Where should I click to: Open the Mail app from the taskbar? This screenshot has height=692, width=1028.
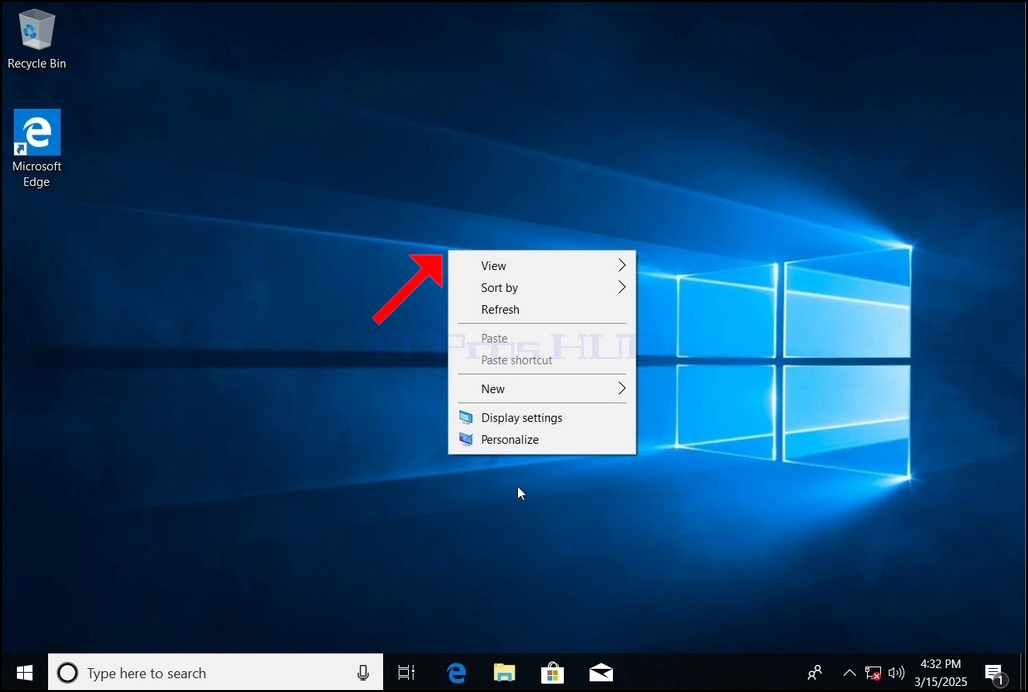click(x=601, y=672)
